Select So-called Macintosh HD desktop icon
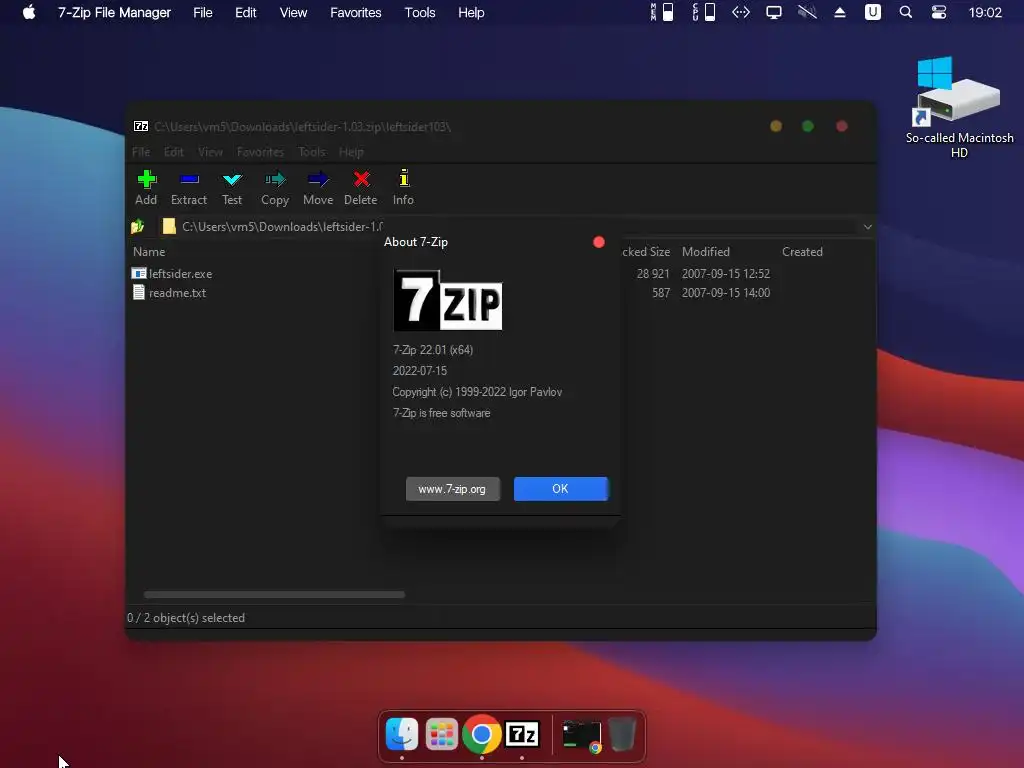The height and width of the screenshot is (768, 1024). 959,108
